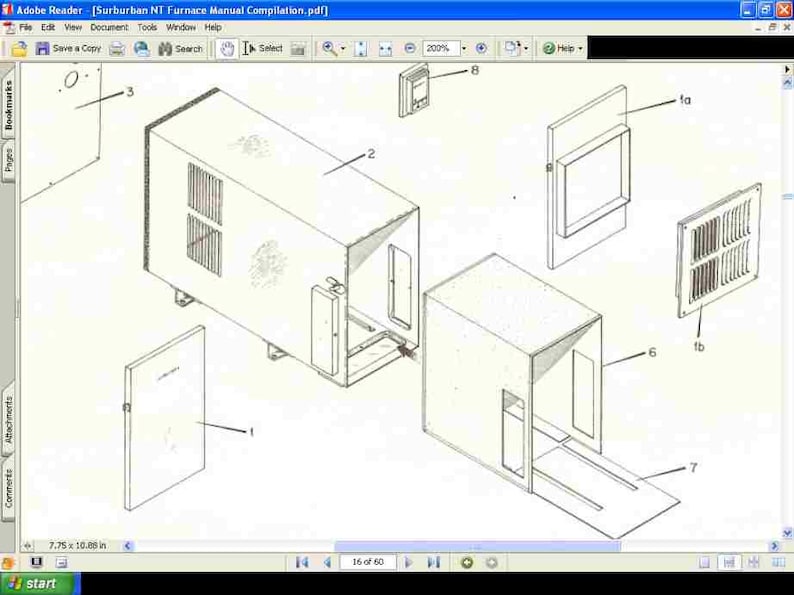Open the Window menu

click(x=181, y=27)
